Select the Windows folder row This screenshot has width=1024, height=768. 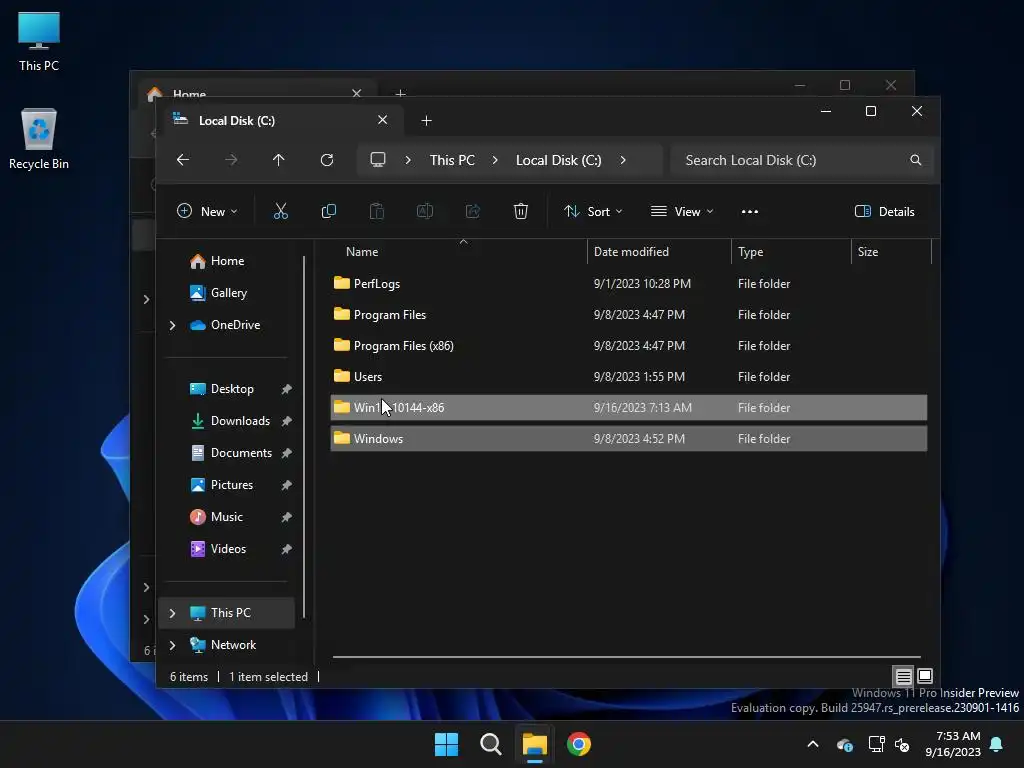click(x=628, y=439)
